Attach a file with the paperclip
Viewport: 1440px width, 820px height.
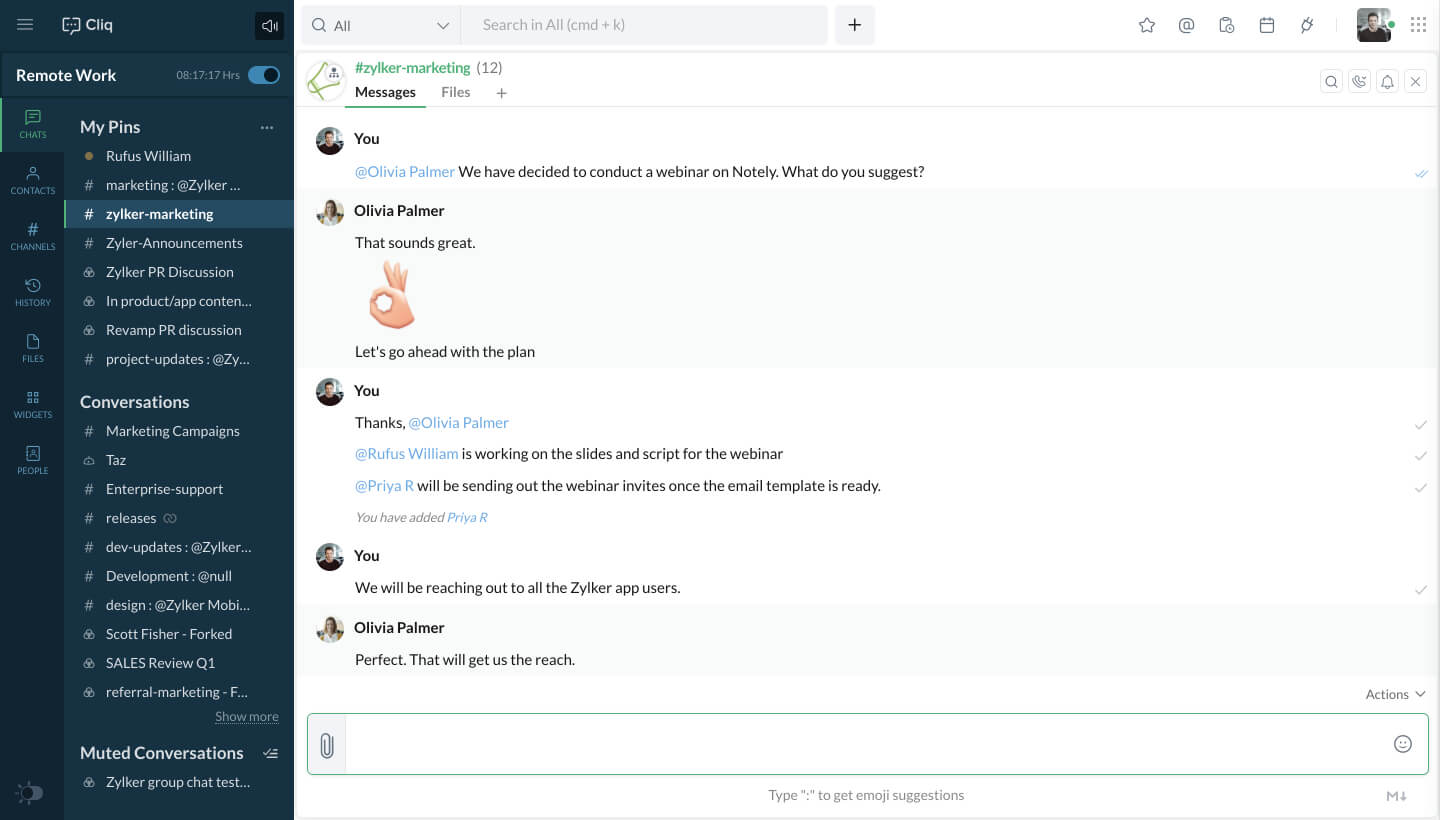point(327,744)
